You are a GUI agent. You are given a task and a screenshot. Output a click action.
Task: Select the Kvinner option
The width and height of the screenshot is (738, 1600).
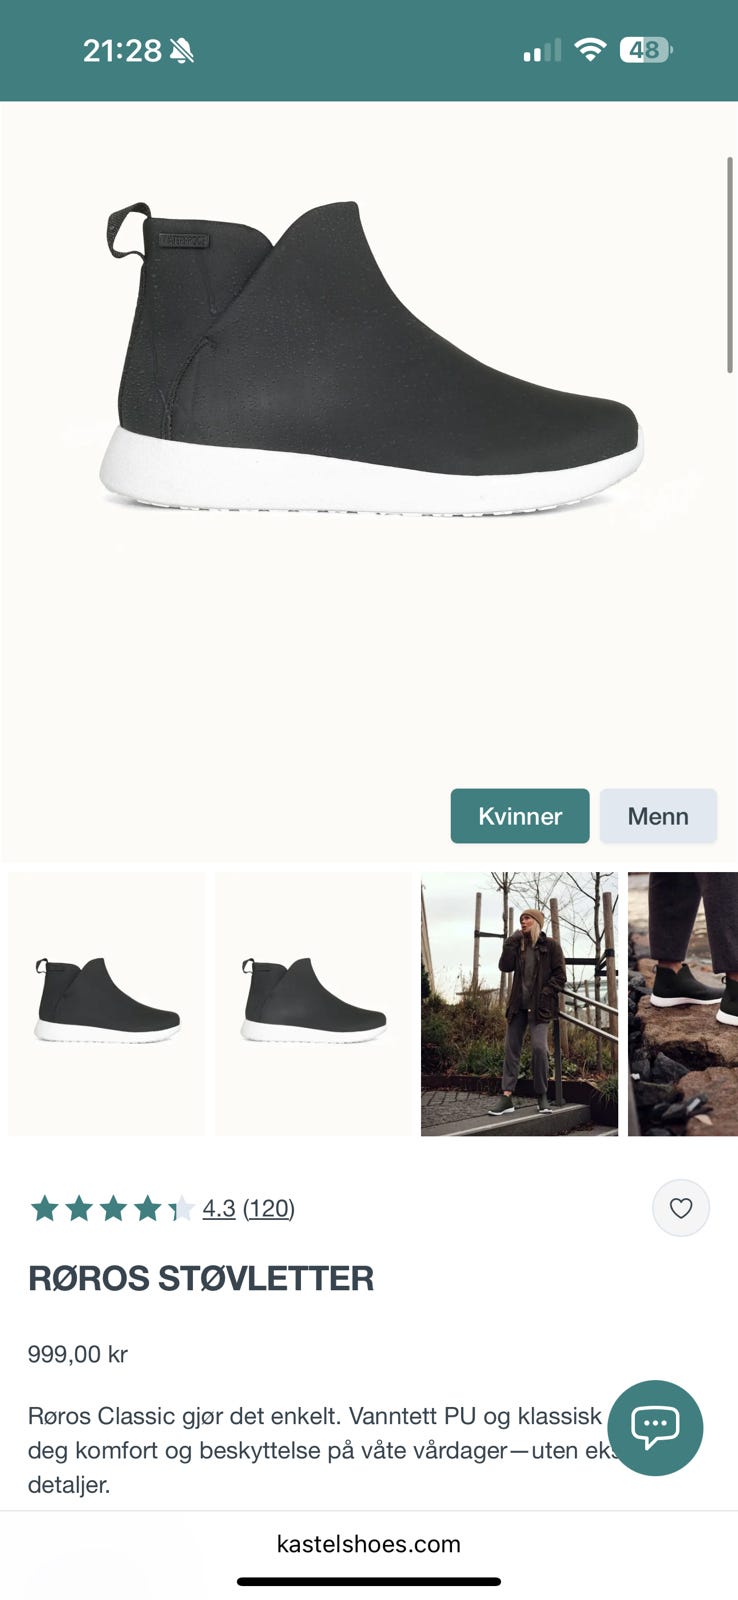(520, 816)
